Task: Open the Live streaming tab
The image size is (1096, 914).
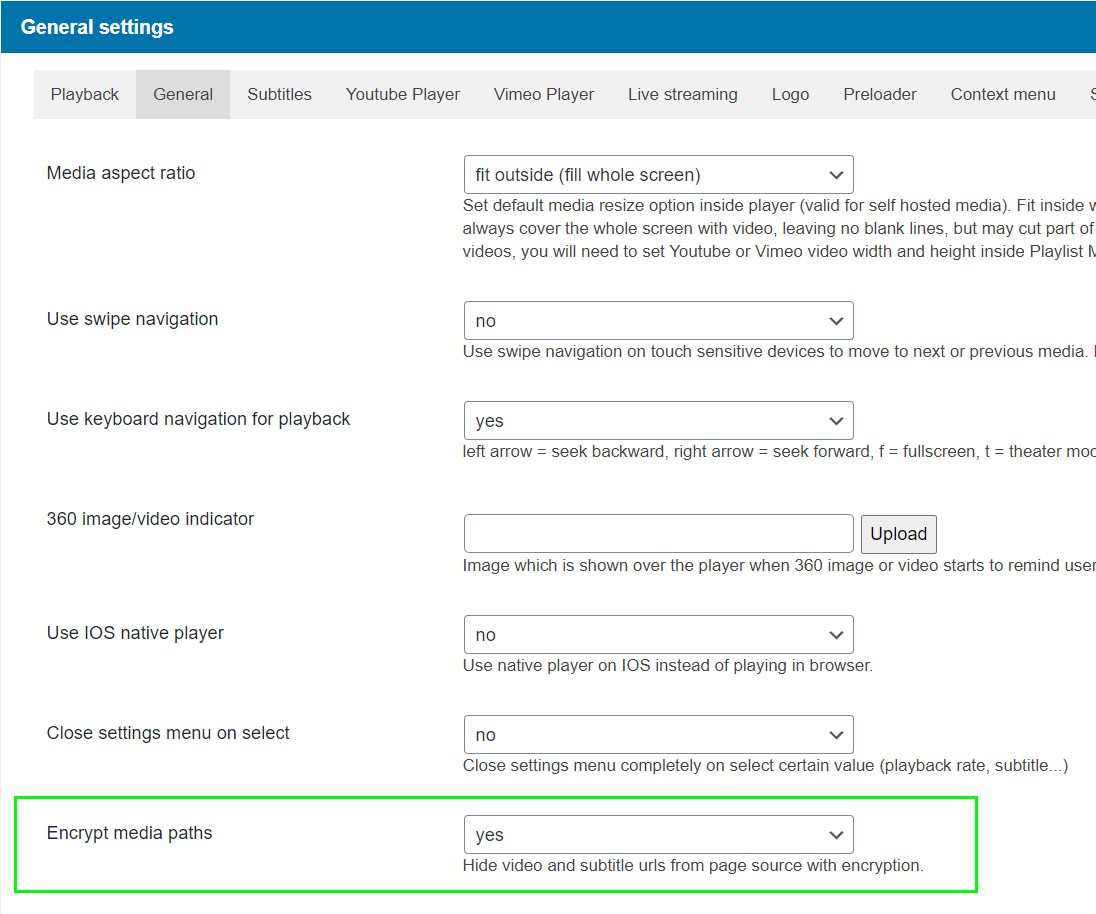Action: 683,95
